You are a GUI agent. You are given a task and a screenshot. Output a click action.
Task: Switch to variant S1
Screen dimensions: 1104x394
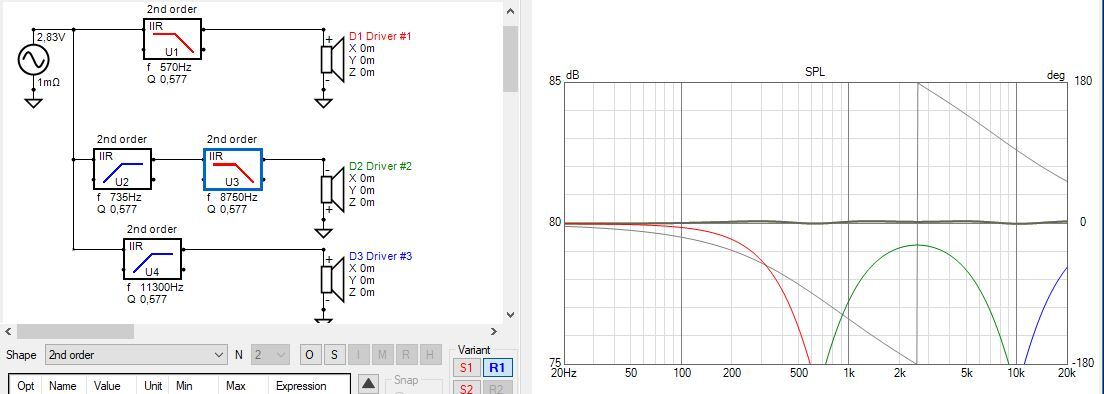pyautogui.click(x=466, y=367)
